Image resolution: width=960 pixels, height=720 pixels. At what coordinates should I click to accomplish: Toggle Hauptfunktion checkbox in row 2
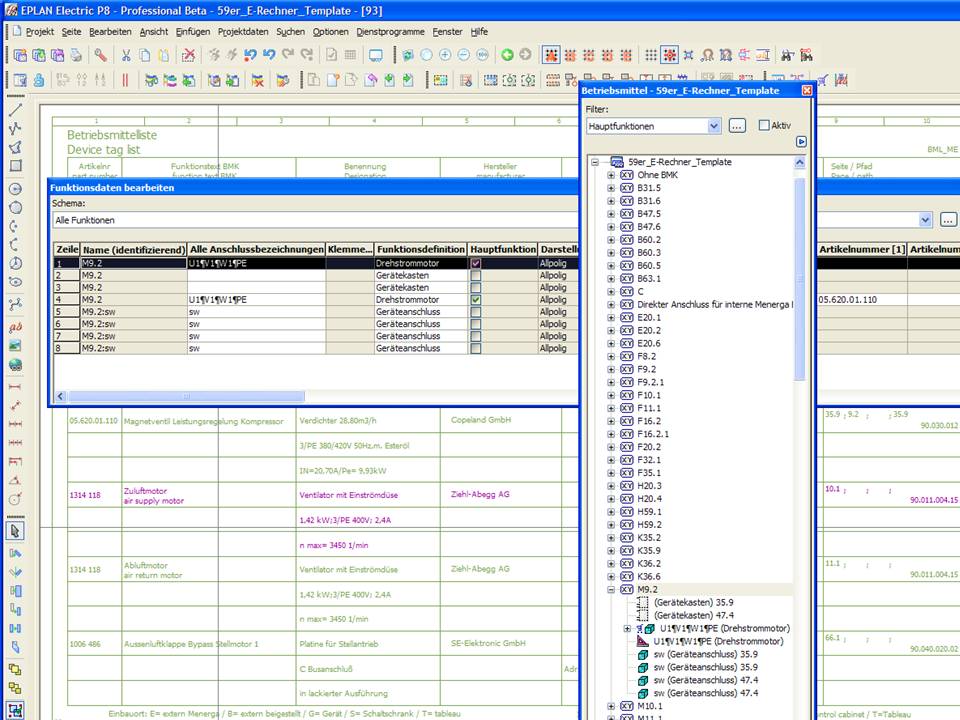pyautogui.click(x=476, y=276)
